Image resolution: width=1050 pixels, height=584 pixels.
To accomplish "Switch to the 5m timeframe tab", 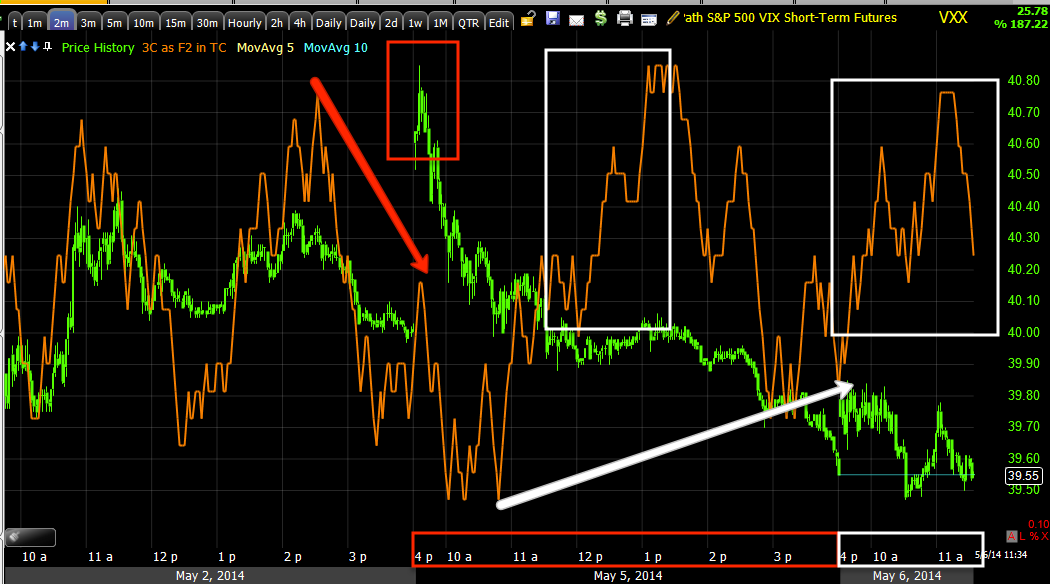I will 115,23.
